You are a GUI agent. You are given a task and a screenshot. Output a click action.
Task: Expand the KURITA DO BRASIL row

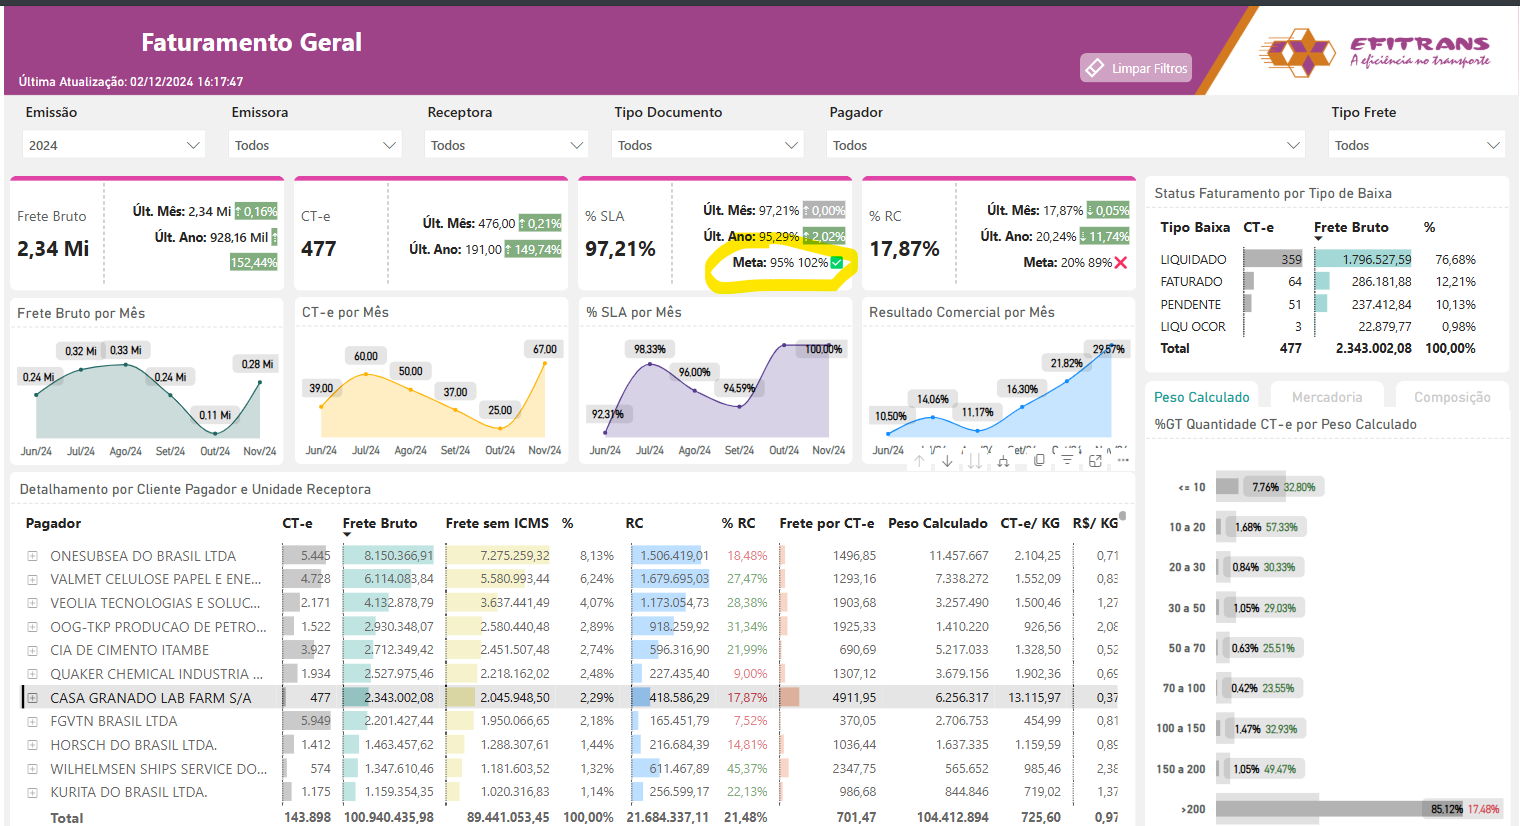[32, 792]
